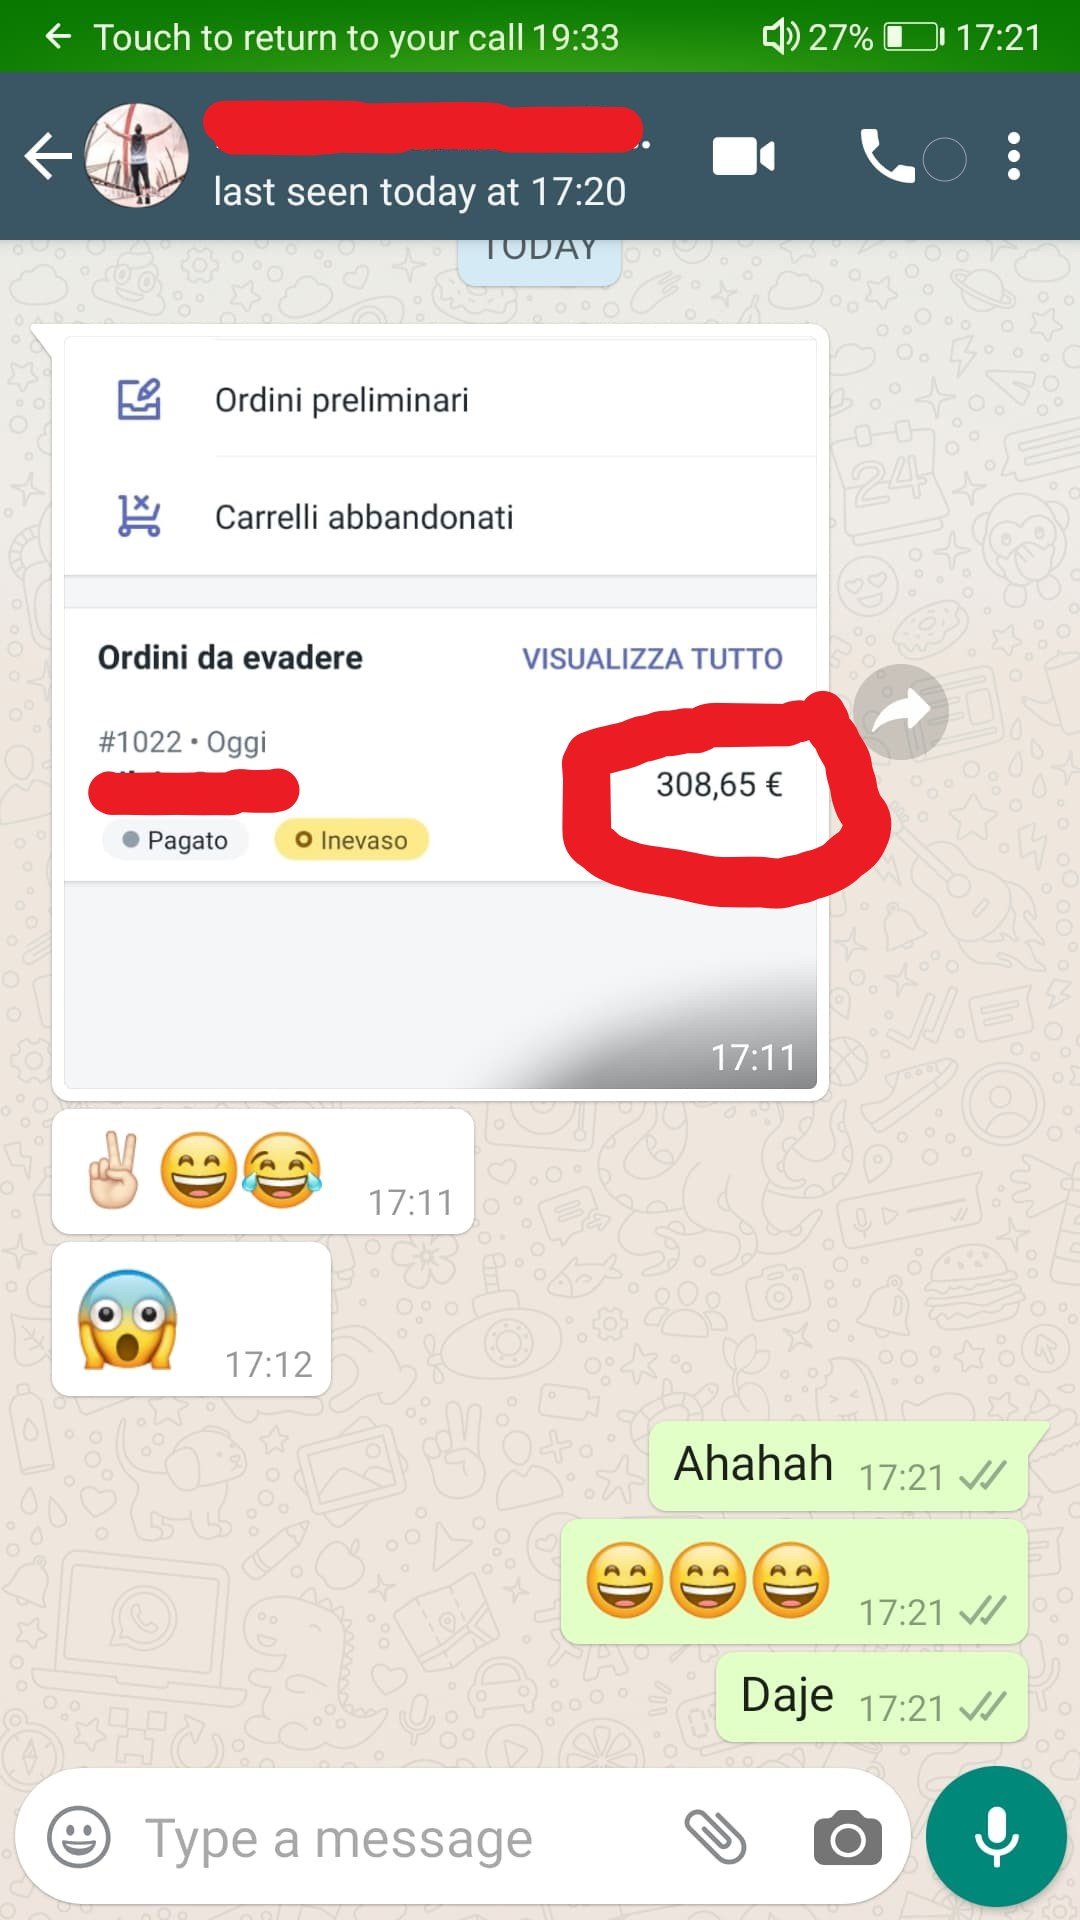Open the three-dot more options menu
This screenshot has width=1080, height=1920.
point(1014,156)
